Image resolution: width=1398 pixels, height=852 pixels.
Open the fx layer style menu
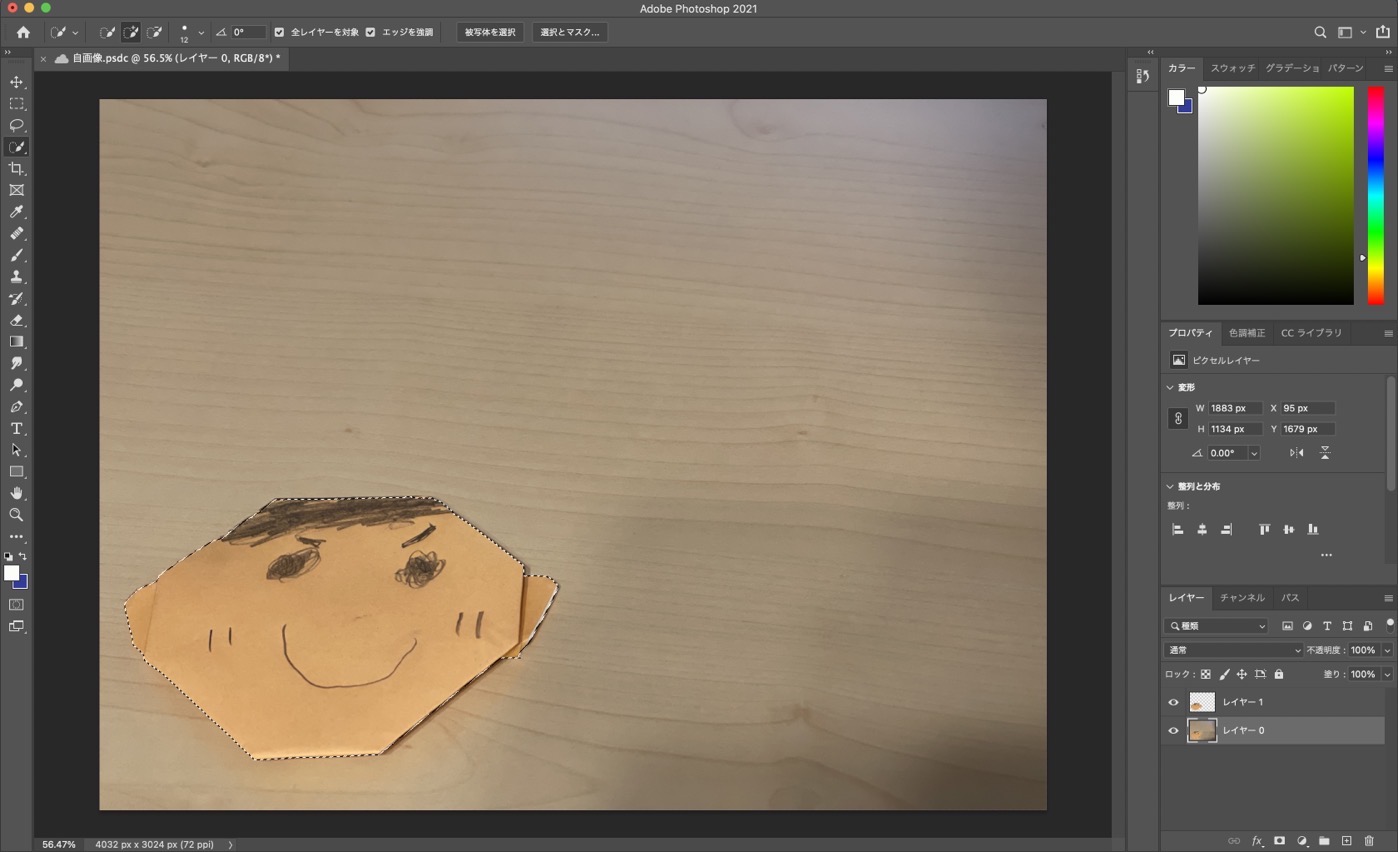(x=1257, y=841)
